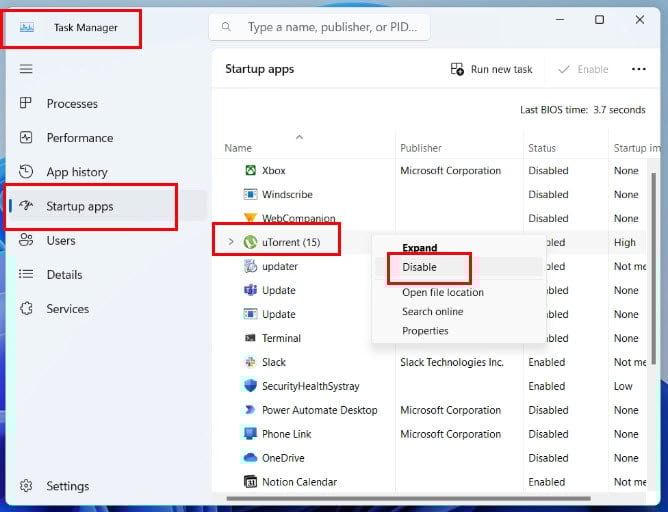The width and height of the screenshot is (668, 512).
Task: Click the Processes sidebar icon
Action: [26, 103]
